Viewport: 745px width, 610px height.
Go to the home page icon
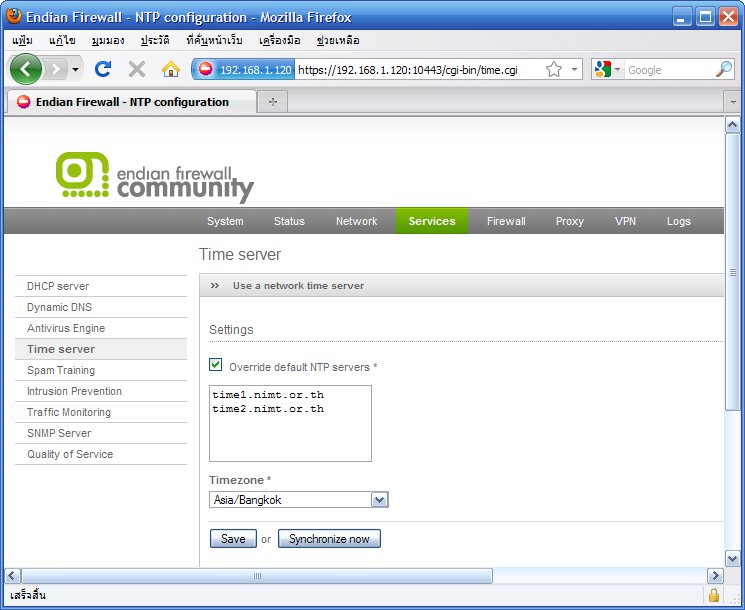click(171, 69)
